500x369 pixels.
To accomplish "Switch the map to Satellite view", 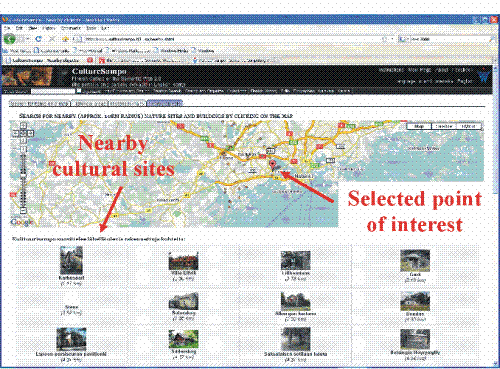I will tap(444, 126).
